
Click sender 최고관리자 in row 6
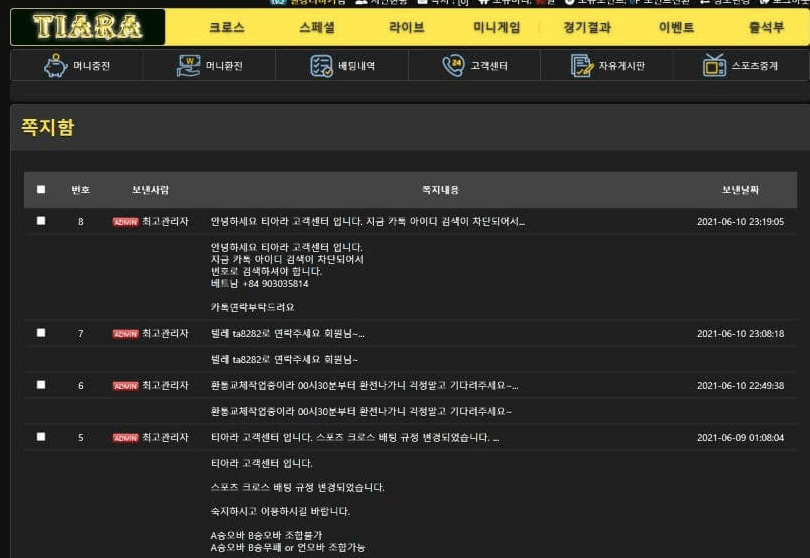[x=165, y=385]
